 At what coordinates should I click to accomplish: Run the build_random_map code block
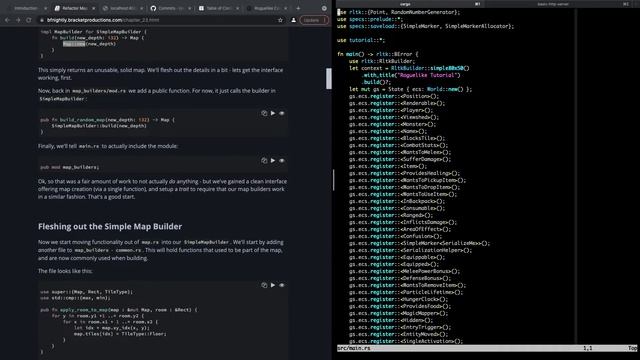[273, 113]
